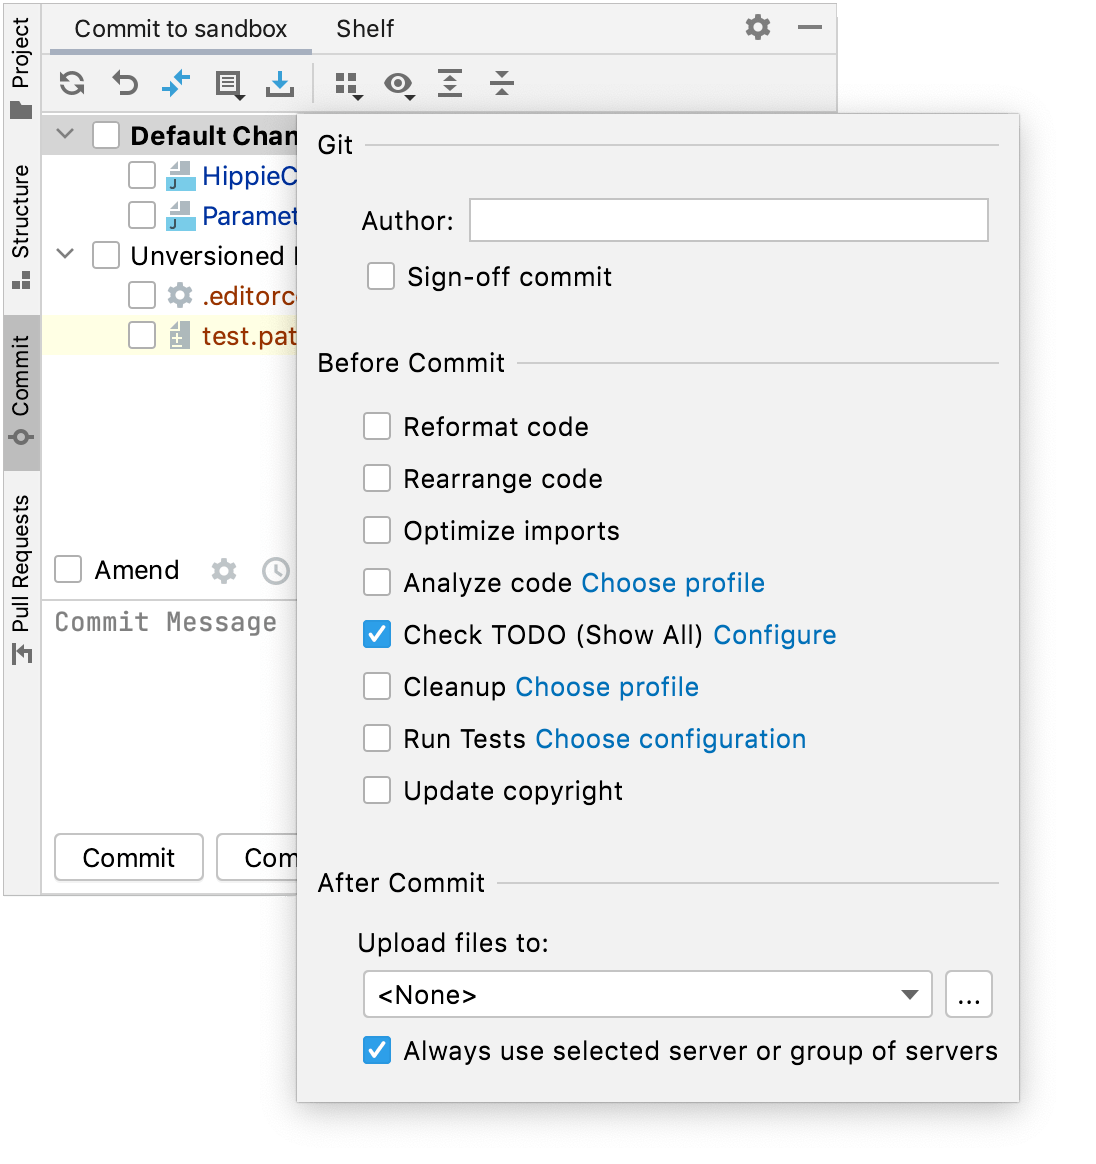The image size is (1096, 1164).
Task: Expand all changelists with toolbar icon
Action: point(450,84)
